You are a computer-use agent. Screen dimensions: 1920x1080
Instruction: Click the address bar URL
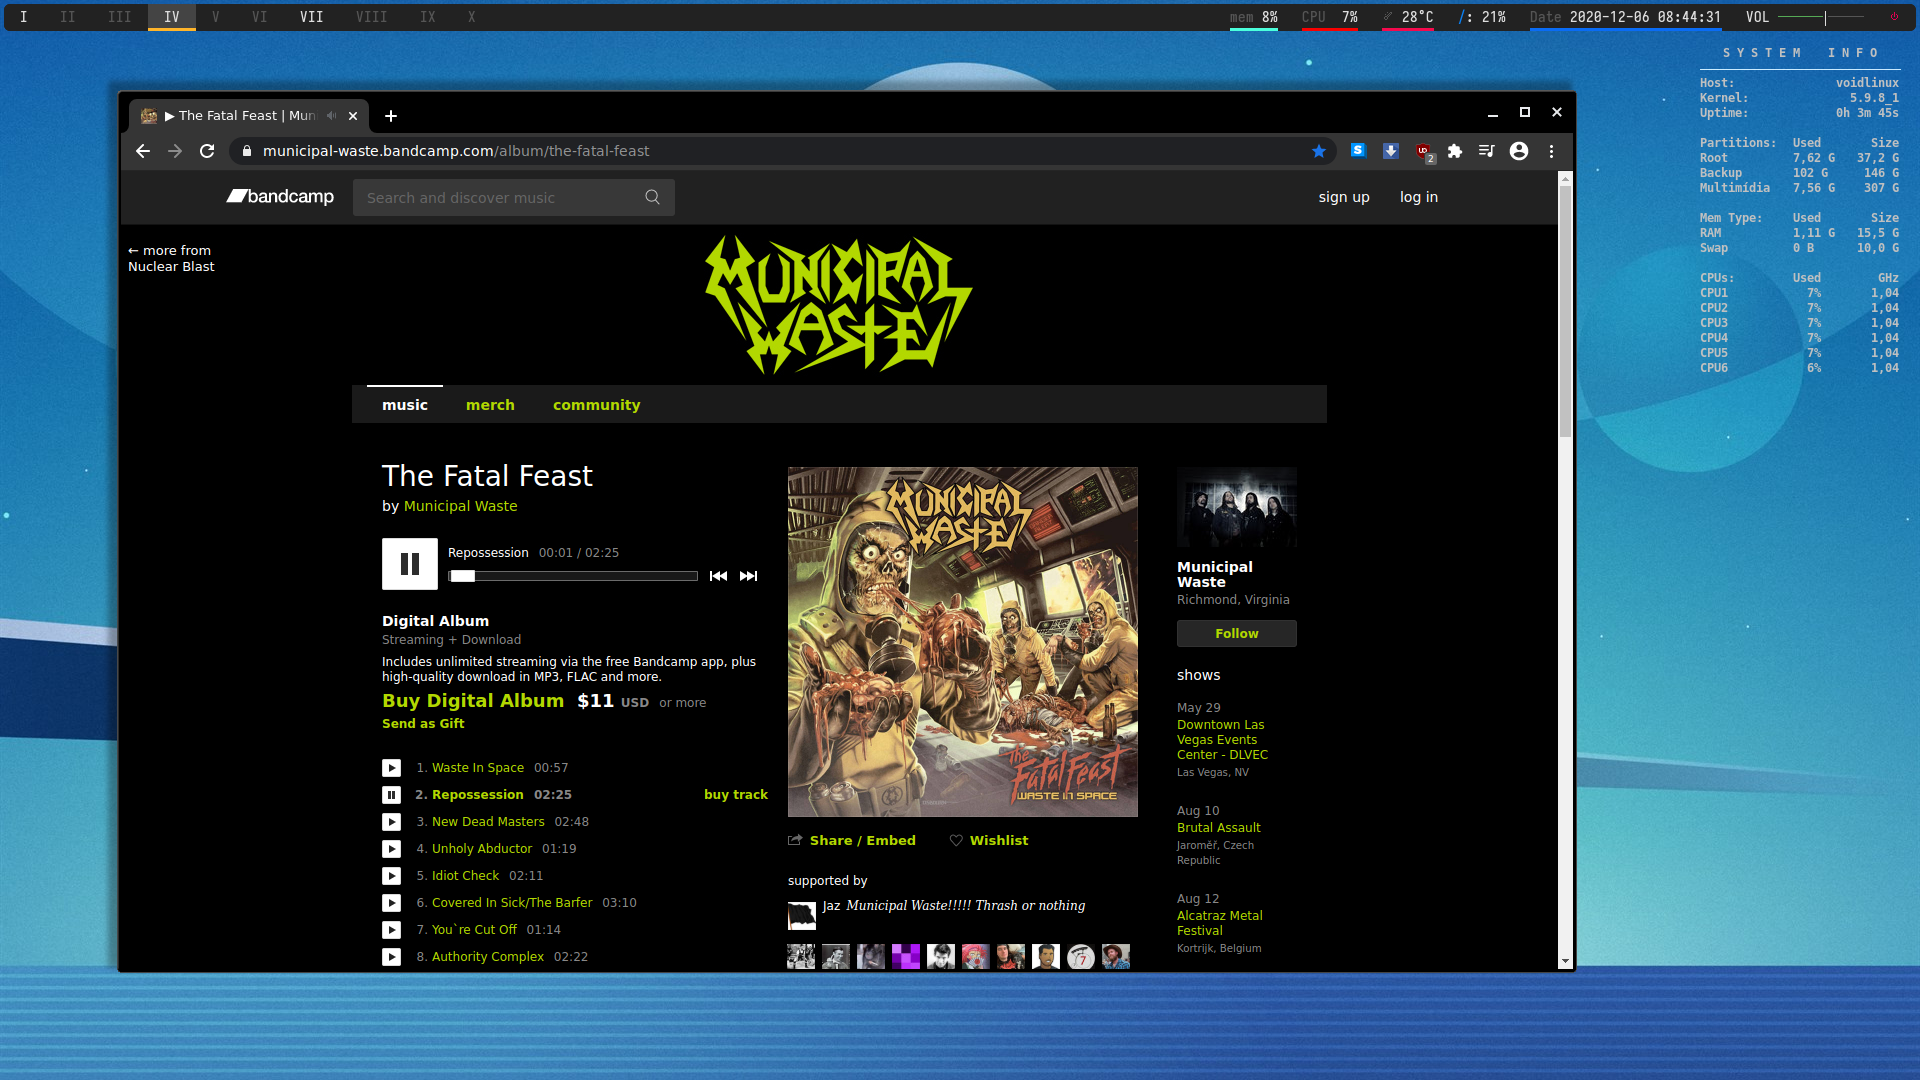[456, 151]
